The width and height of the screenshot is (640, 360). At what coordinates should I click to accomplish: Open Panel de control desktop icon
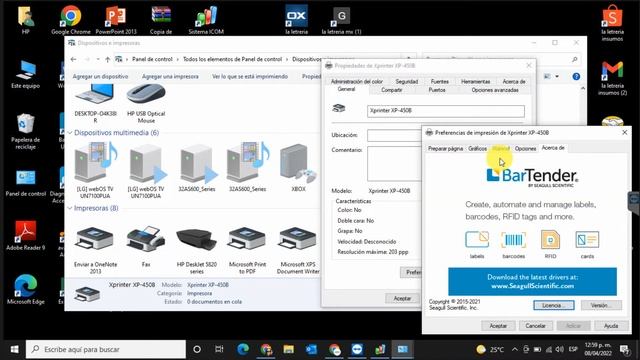pyautogui.click(x=25, y=182)
